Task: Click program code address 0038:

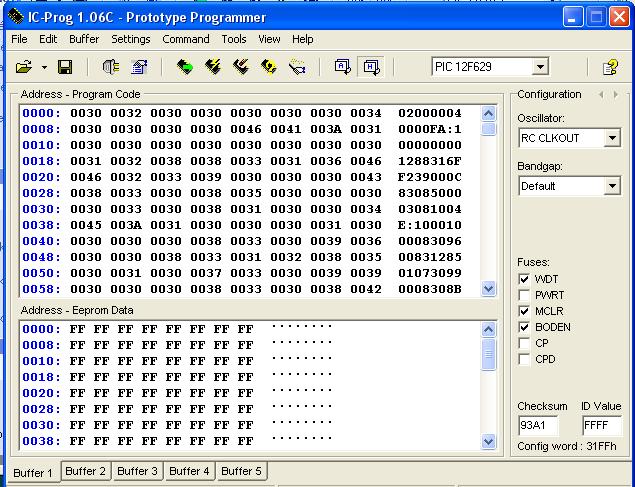Action: tap(41, 225)
